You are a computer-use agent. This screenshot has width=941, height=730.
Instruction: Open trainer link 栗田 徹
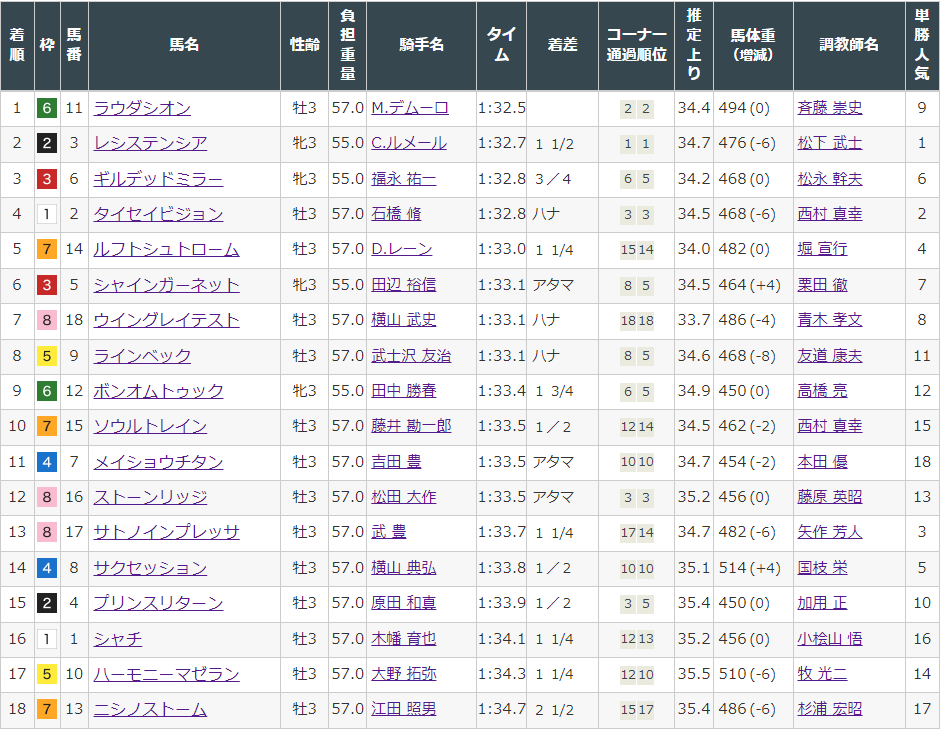822,285
